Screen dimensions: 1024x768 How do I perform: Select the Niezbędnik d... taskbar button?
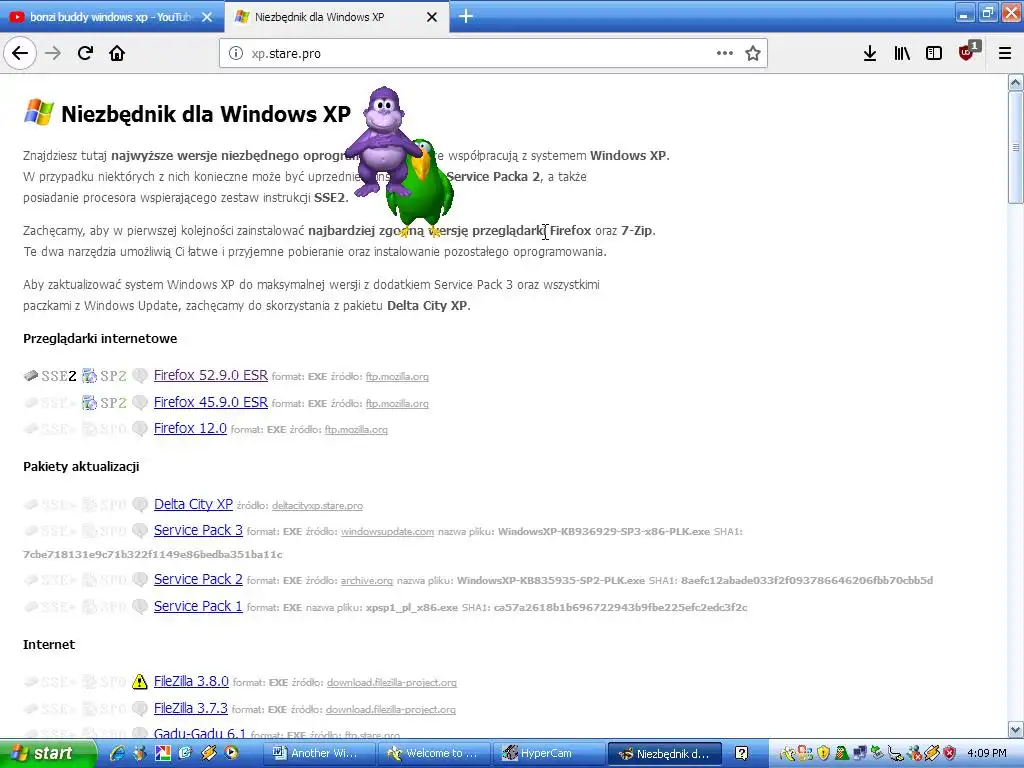click(665, 754)
